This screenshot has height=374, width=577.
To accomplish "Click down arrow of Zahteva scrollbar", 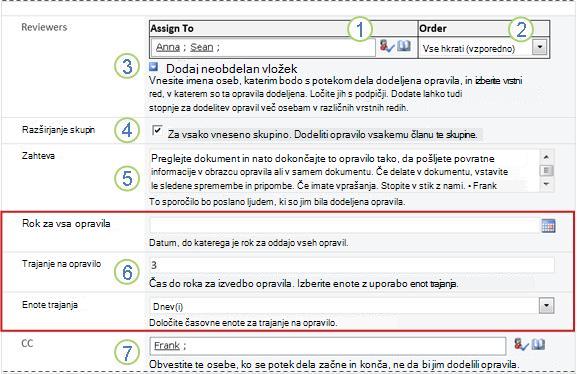I will [546, 184].
